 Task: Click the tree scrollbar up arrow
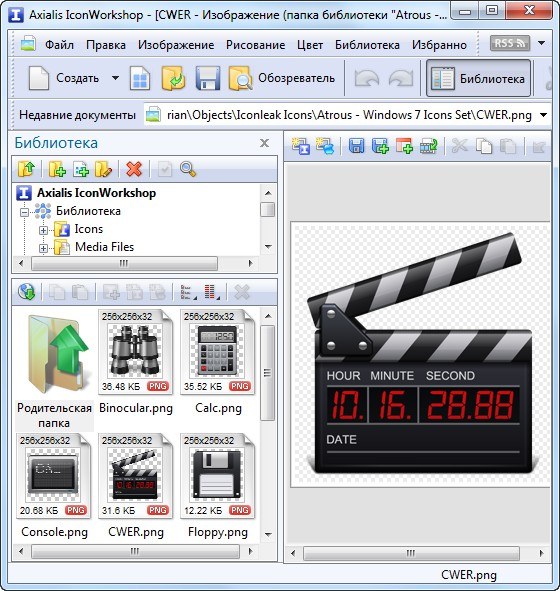click(x=268, y=193)
